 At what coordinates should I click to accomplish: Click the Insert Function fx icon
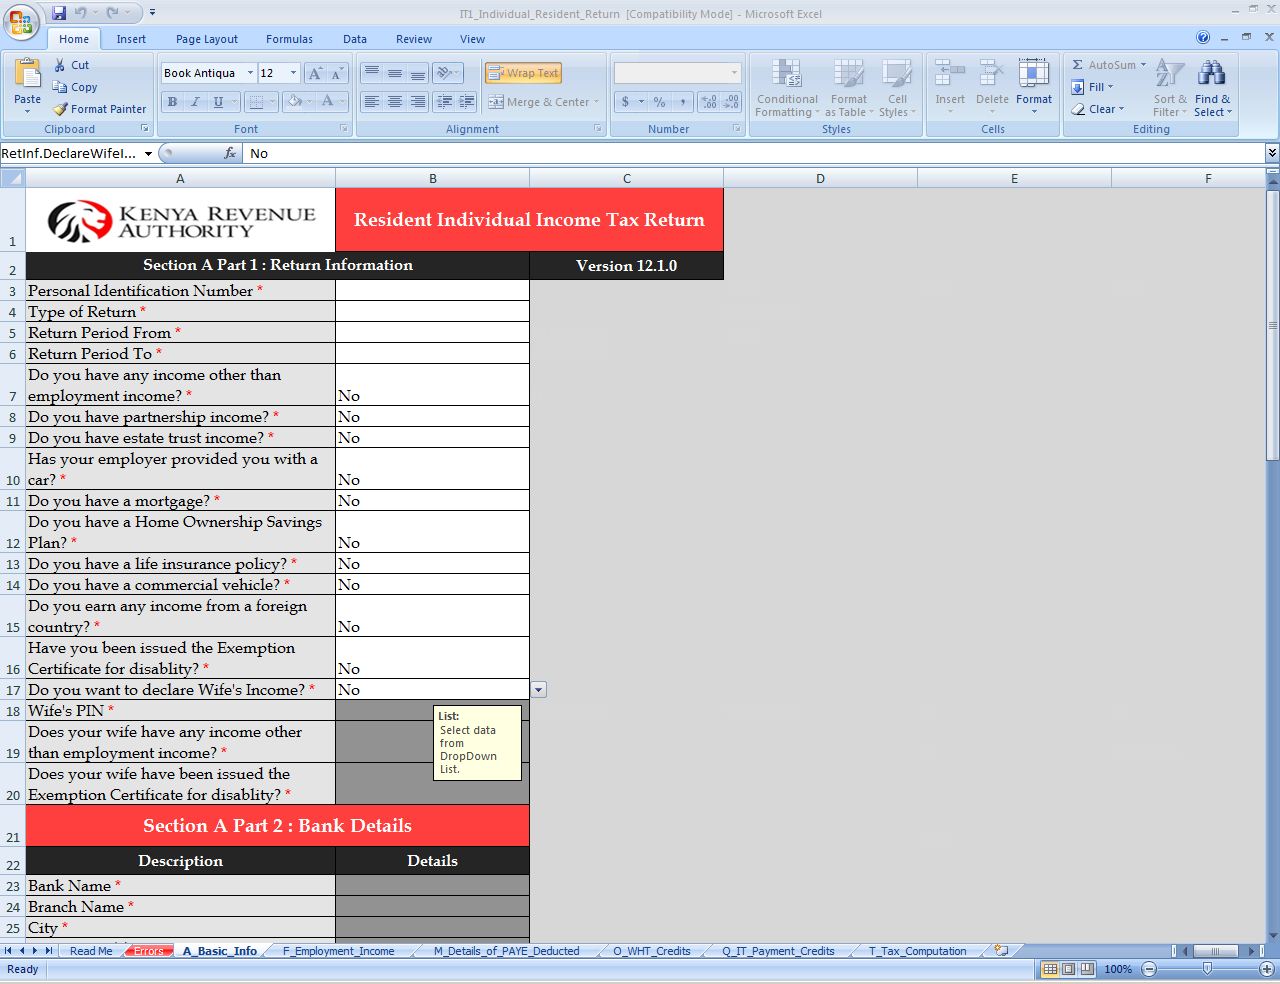coord(230,153)
